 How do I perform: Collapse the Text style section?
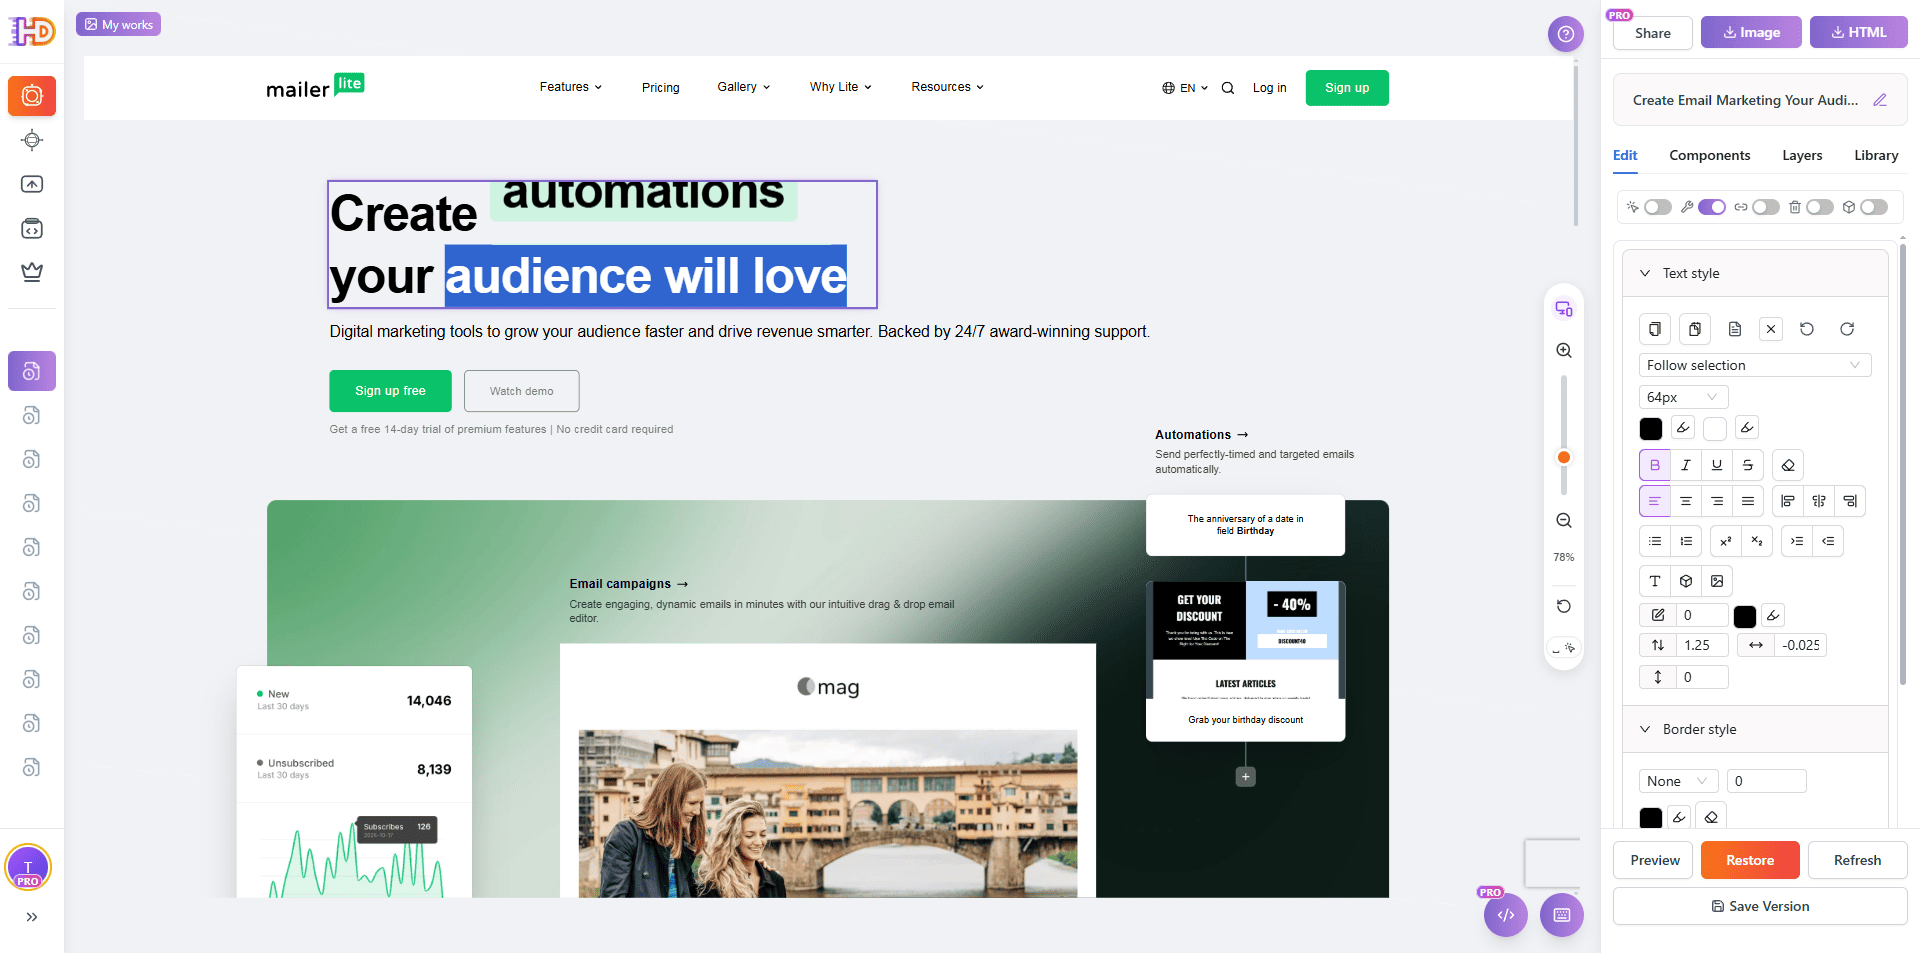point(1645,273)
